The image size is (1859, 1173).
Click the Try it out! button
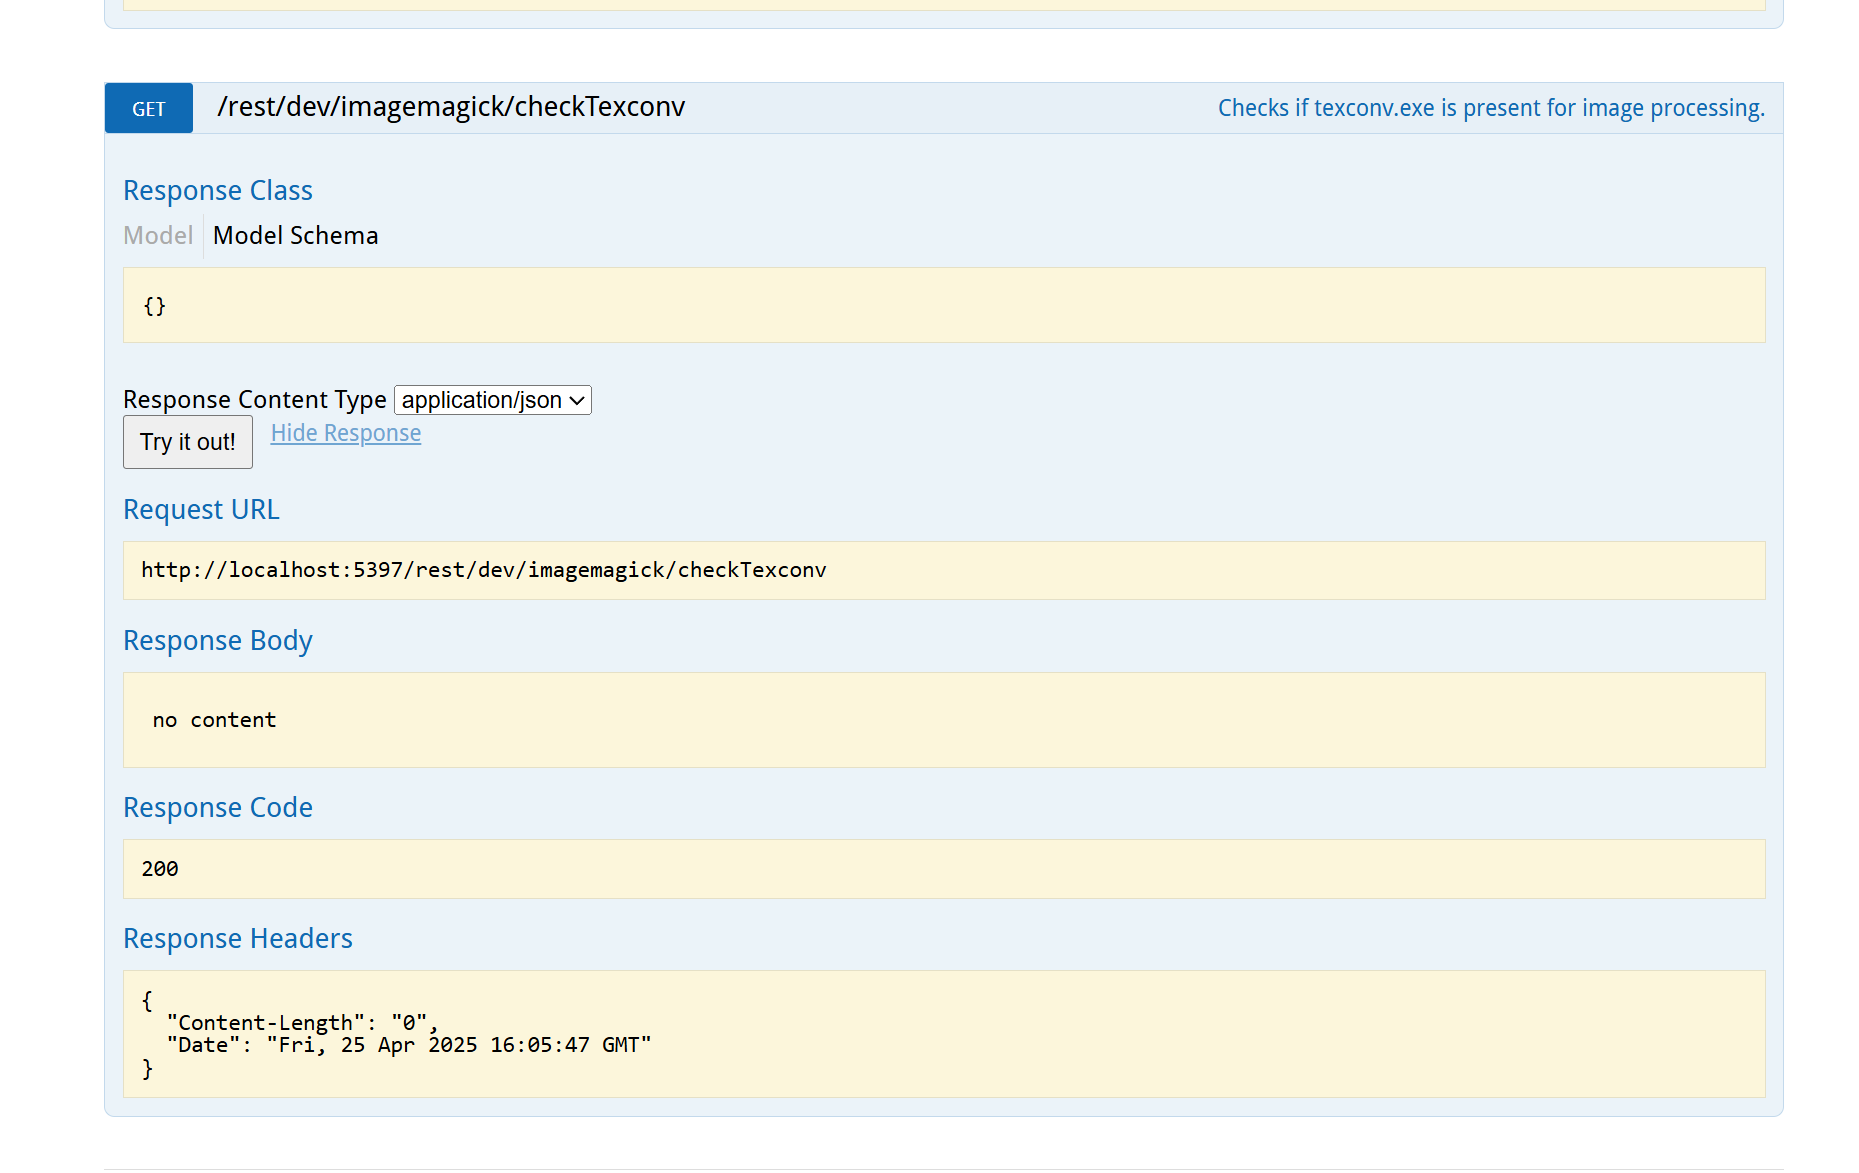188,442
